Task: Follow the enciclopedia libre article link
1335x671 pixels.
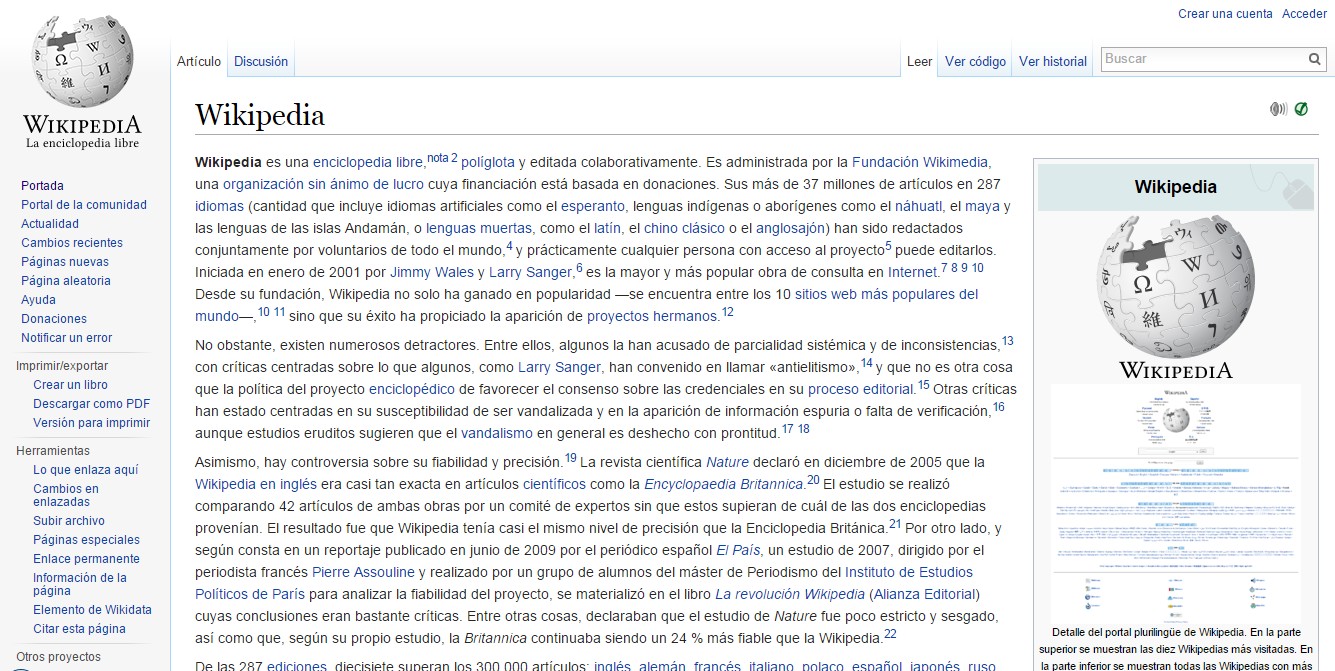Action: [x=368, y=162]
